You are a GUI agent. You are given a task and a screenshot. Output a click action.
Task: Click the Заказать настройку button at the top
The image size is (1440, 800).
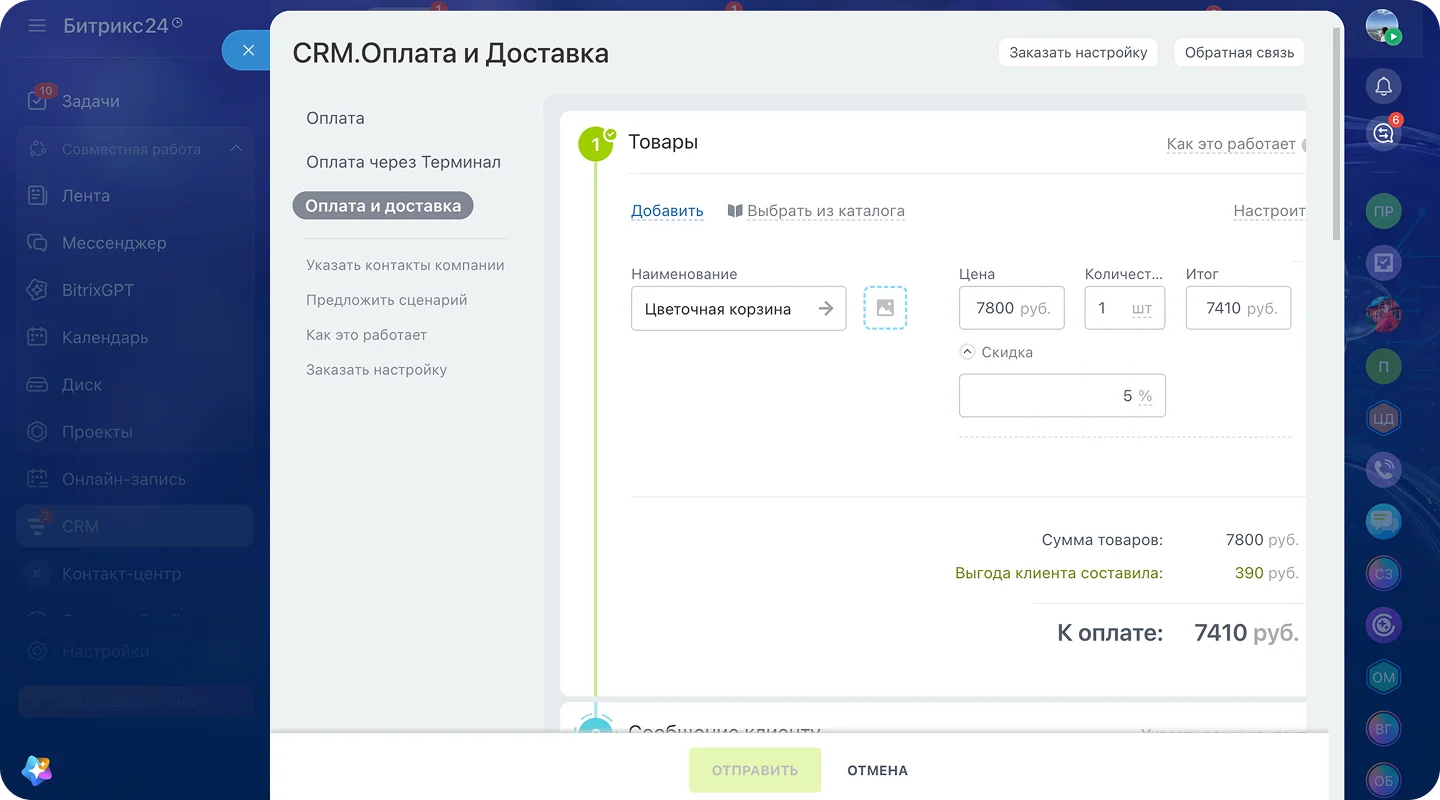pyautogui.click(x=1078, y=52)
